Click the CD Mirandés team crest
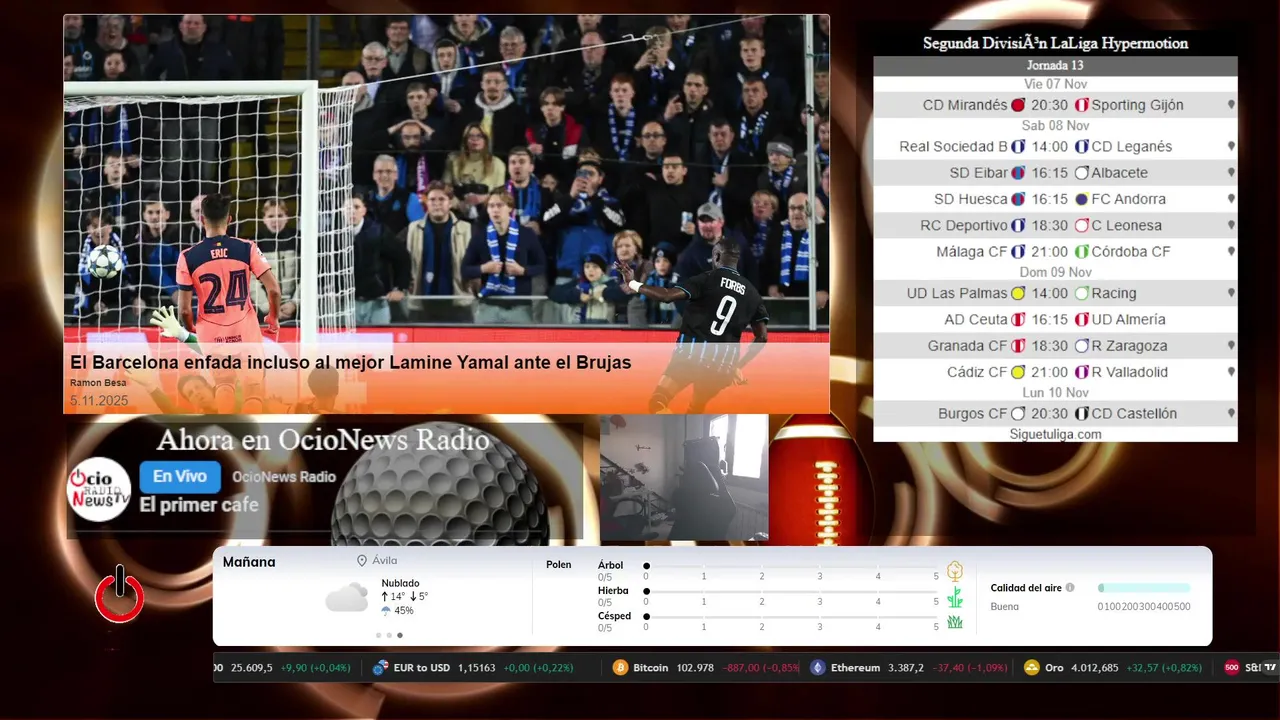1280x720 pixels. pos(1018,105)
